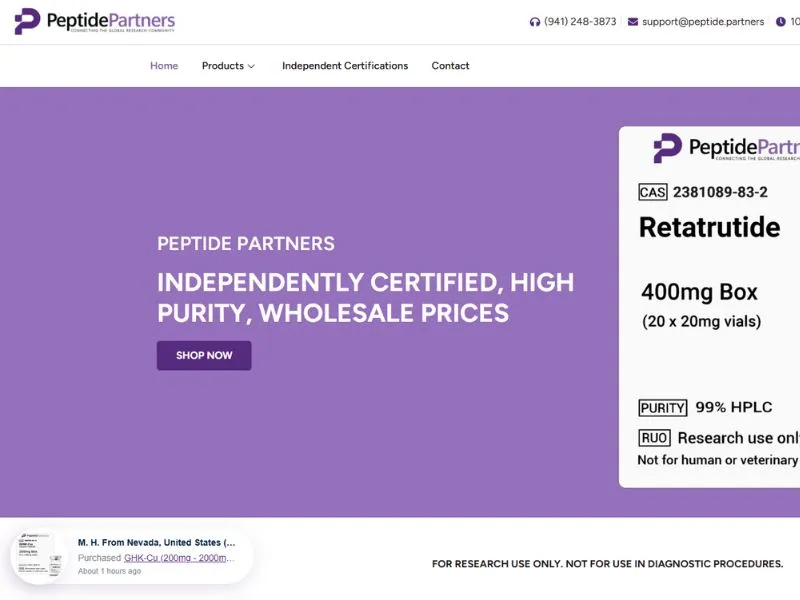
Task: Click the Peptide Partners logo icon
Action: (27, 21)
